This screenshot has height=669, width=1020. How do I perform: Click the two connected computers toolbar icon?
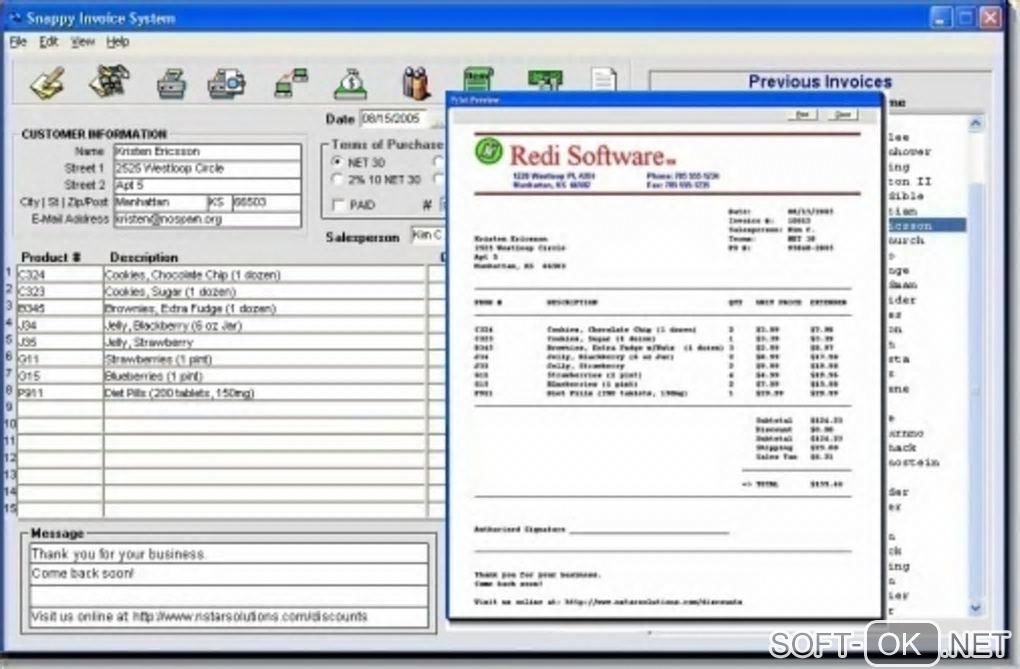click(x=291, y=83)
